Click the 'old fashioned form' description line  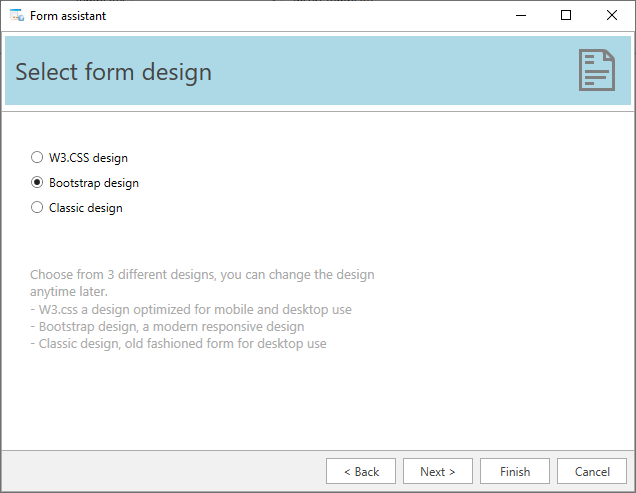[178, 344]
